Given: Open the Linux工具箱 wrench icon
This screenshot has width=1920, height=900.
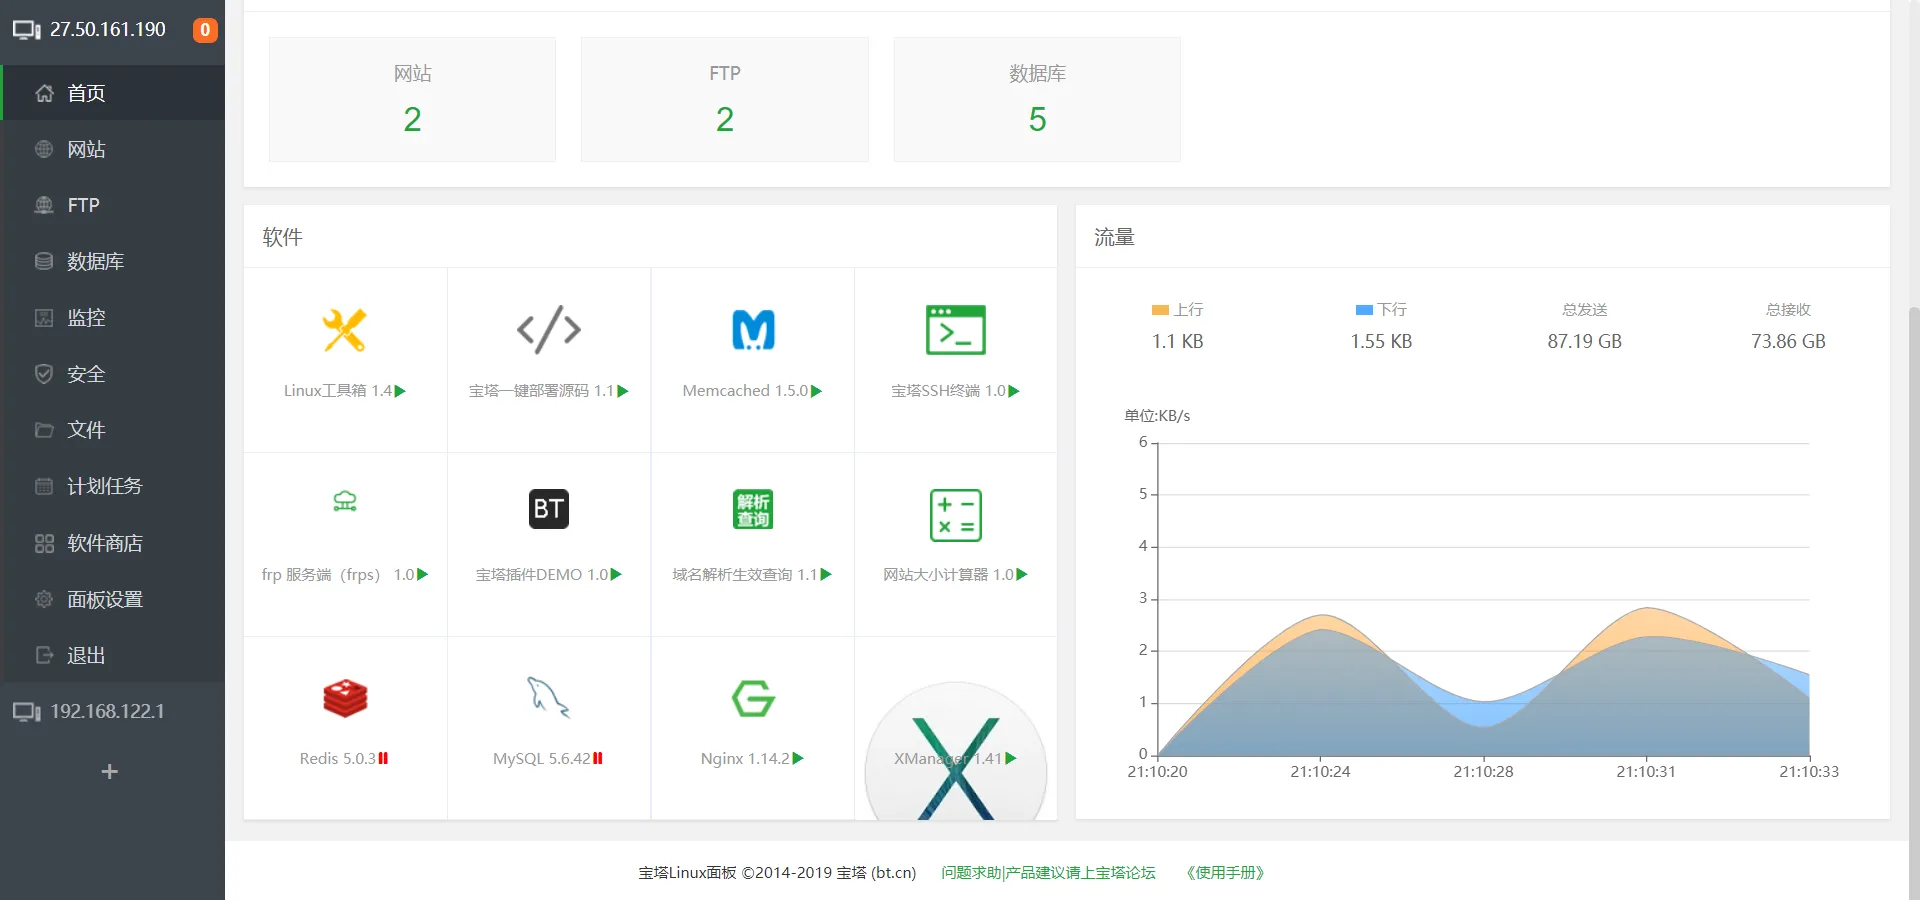Looking at the screenshot, I should [344, 330].
